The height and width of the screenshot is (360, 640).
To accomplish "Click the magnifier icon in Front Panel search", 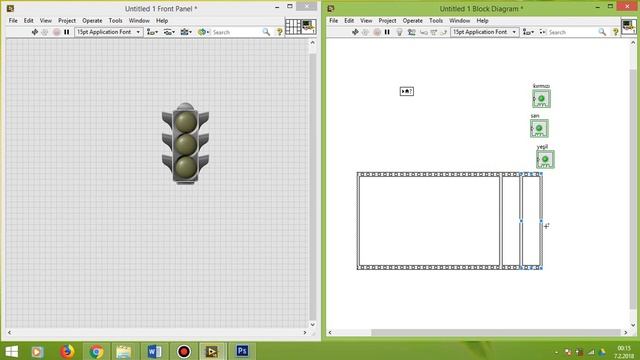I will click(x=266, y=32).
